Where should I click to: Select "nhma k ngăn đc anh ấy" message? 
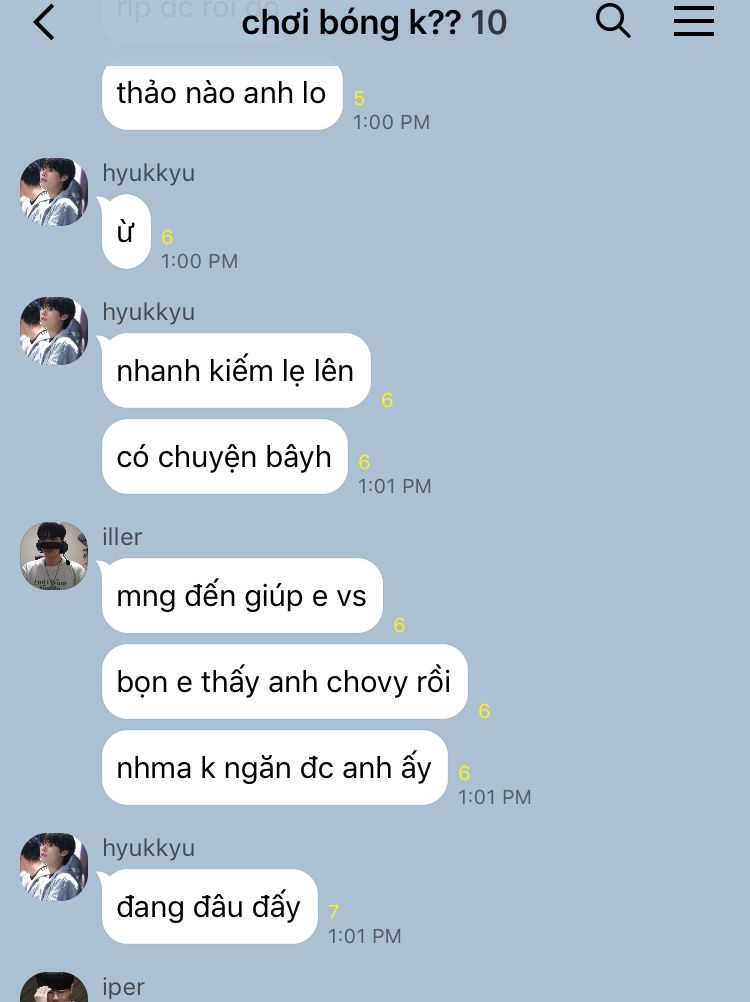[x=275, y=767]
